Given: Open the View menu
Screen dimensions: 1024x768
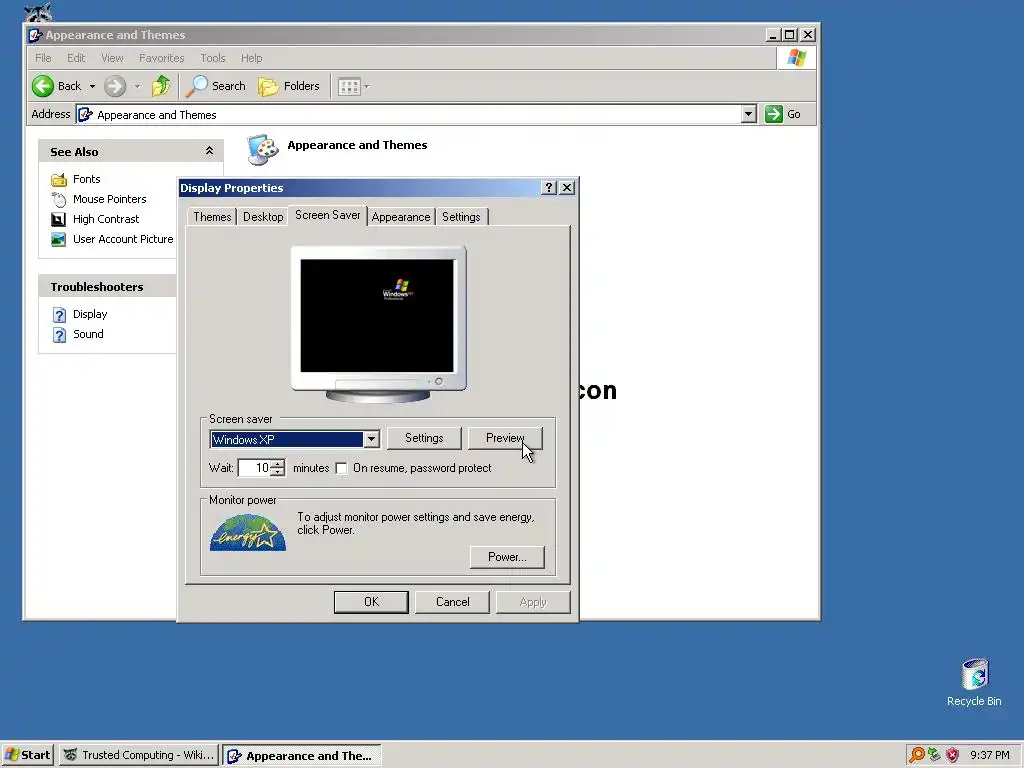Looking at the screenshot, I should point(112,58).
